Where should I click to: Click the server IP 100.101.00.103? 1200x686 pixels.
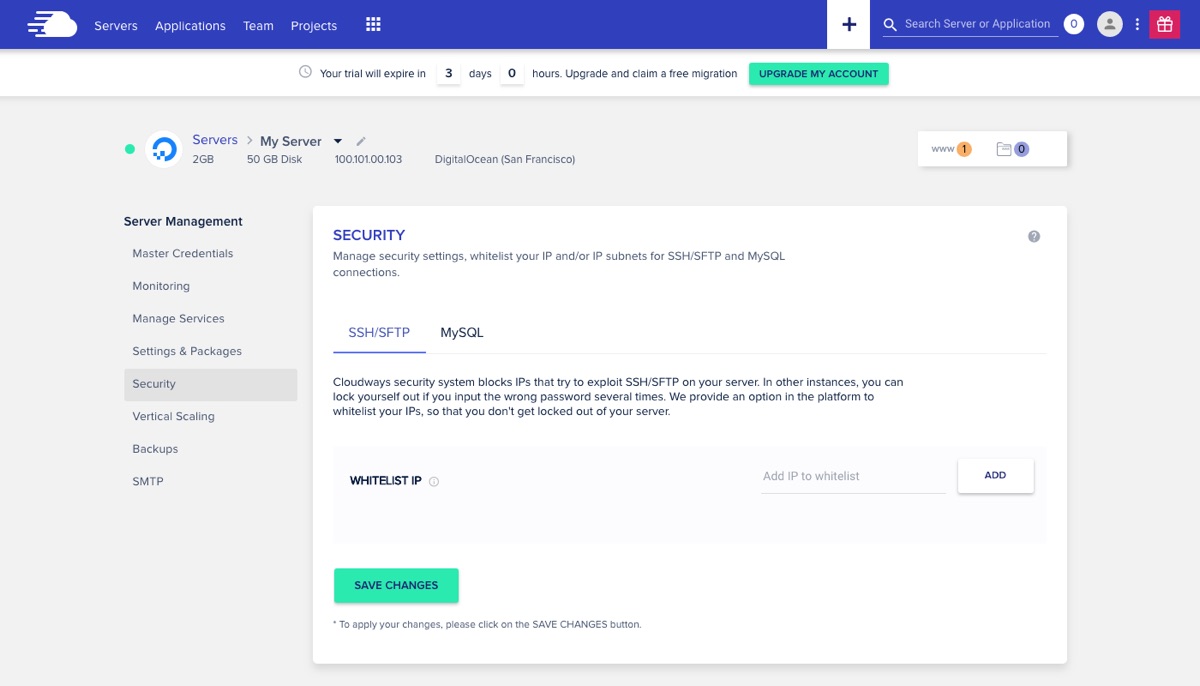pyautogui.click(x=368, y=159)
